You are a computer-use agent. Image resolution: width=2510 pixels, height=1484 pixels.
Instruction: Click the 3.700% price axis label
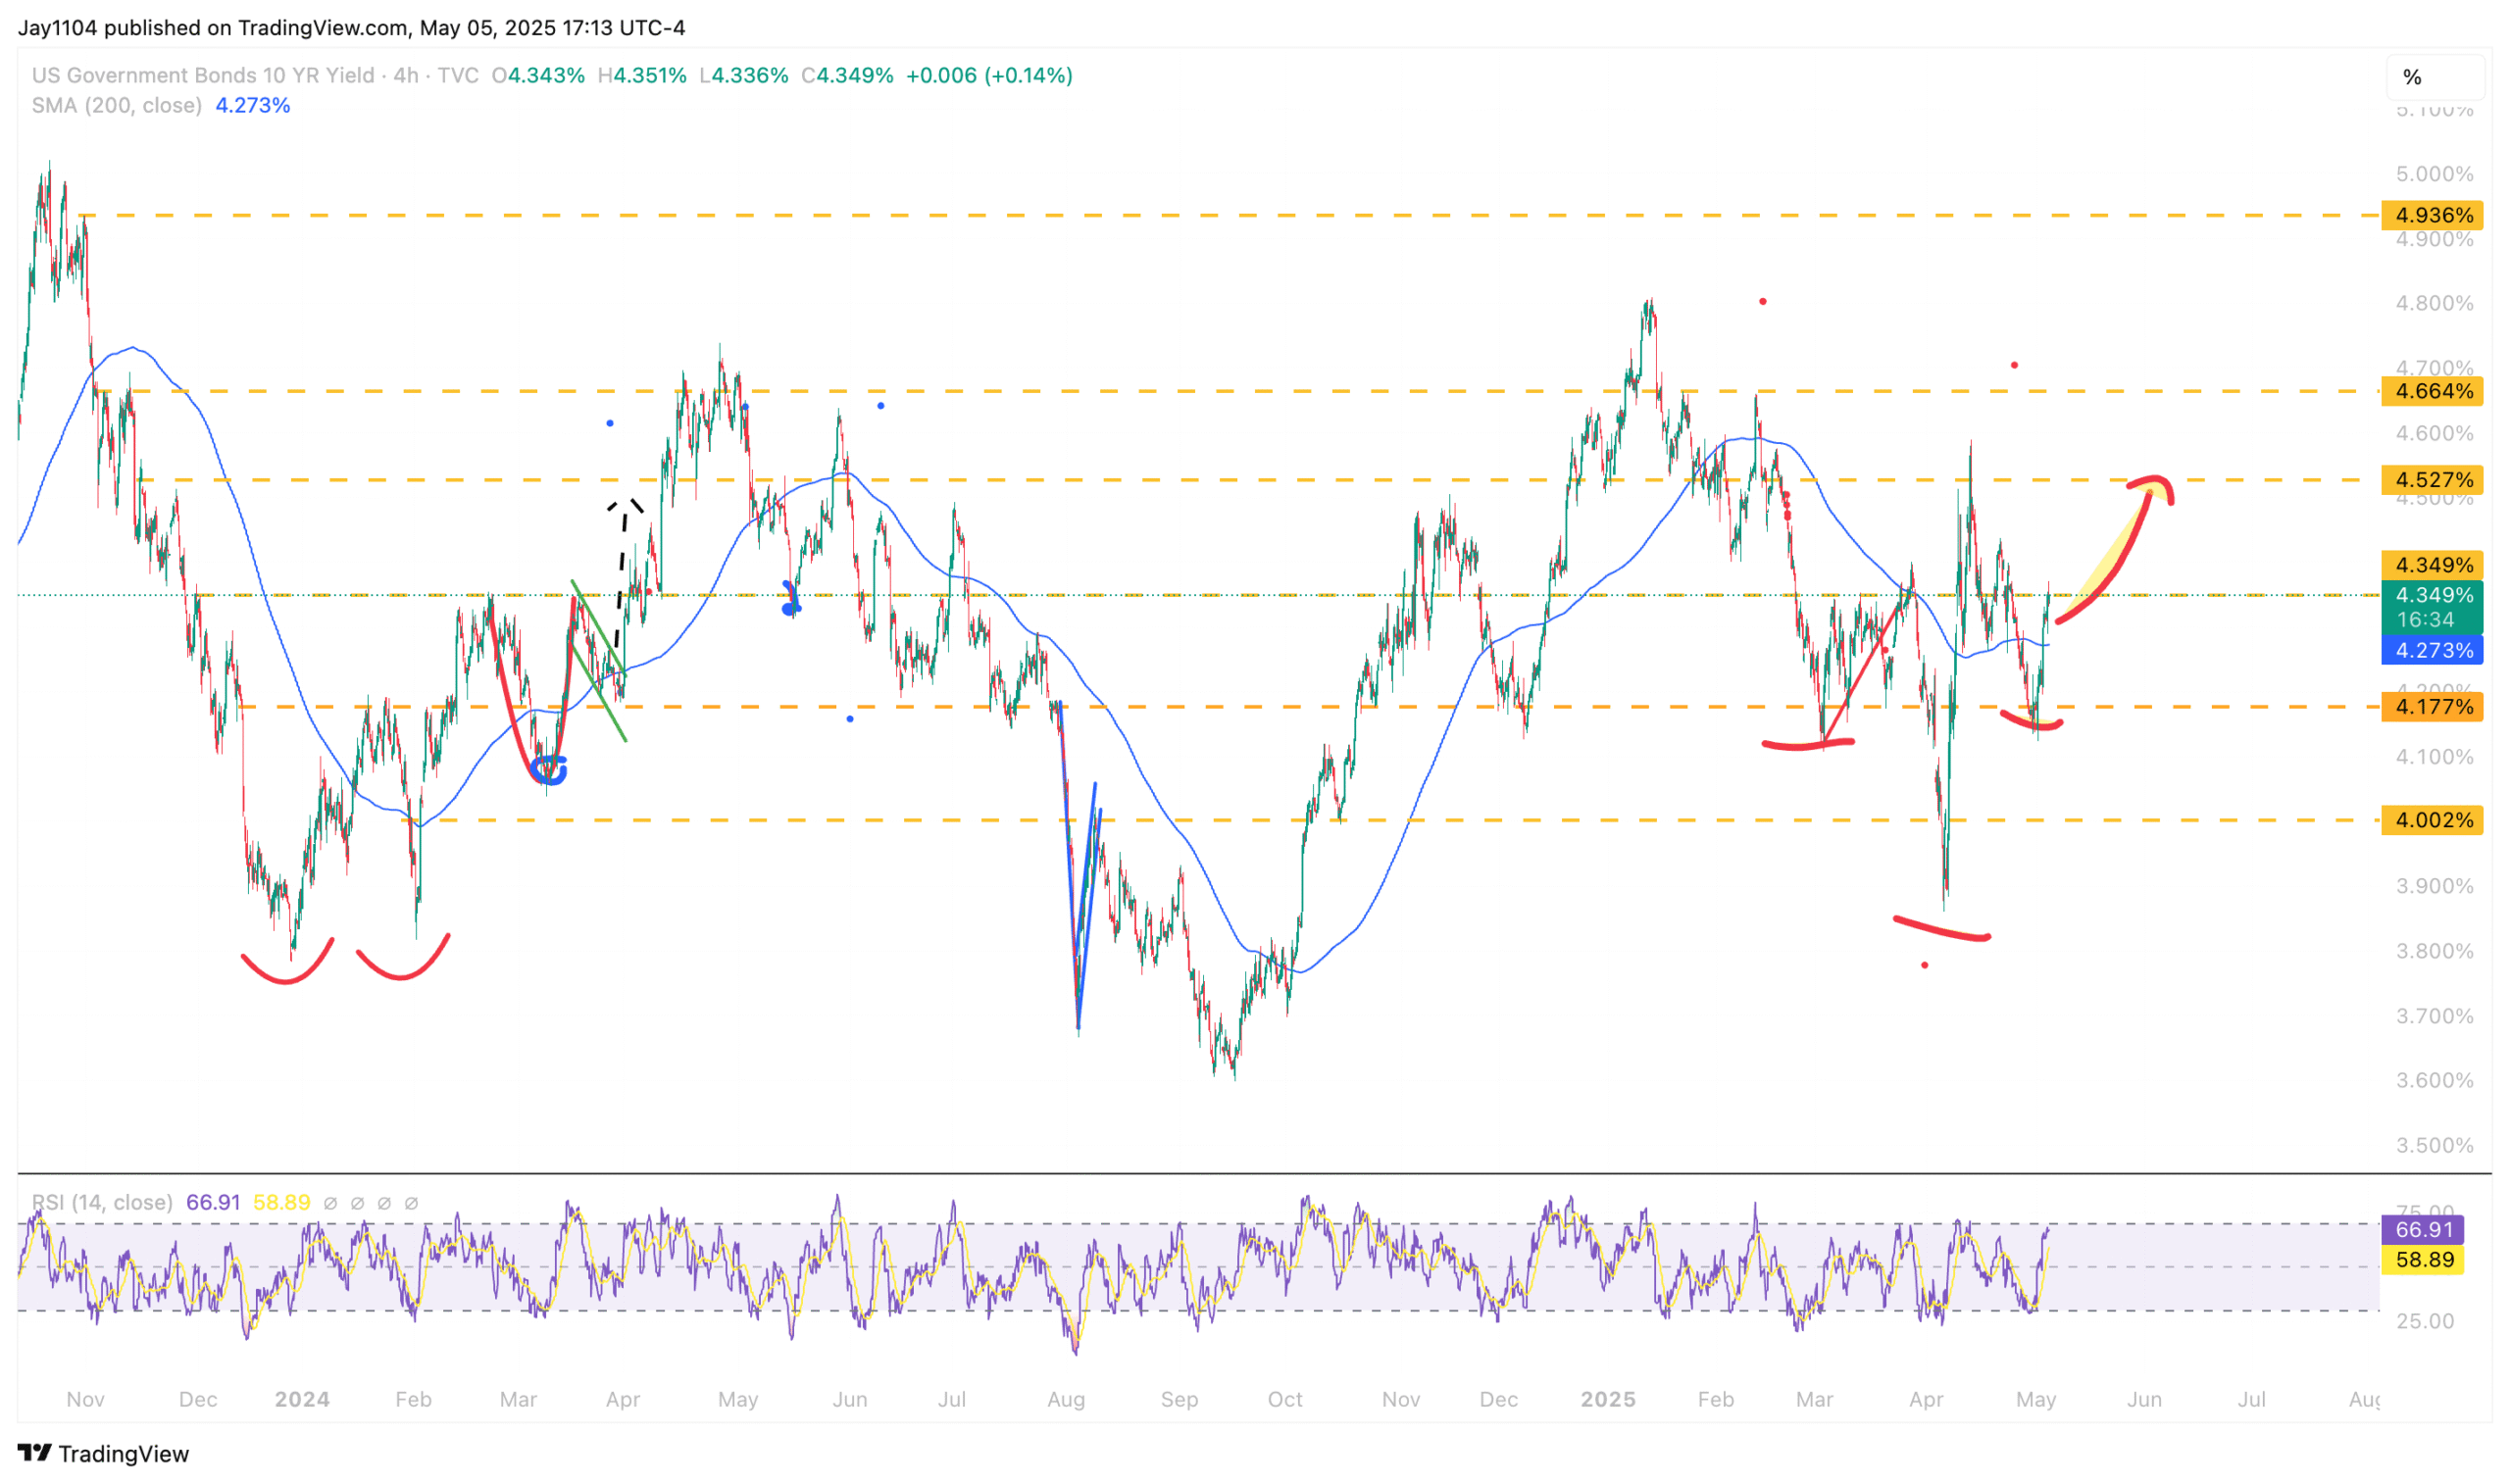[2434, 1016]
